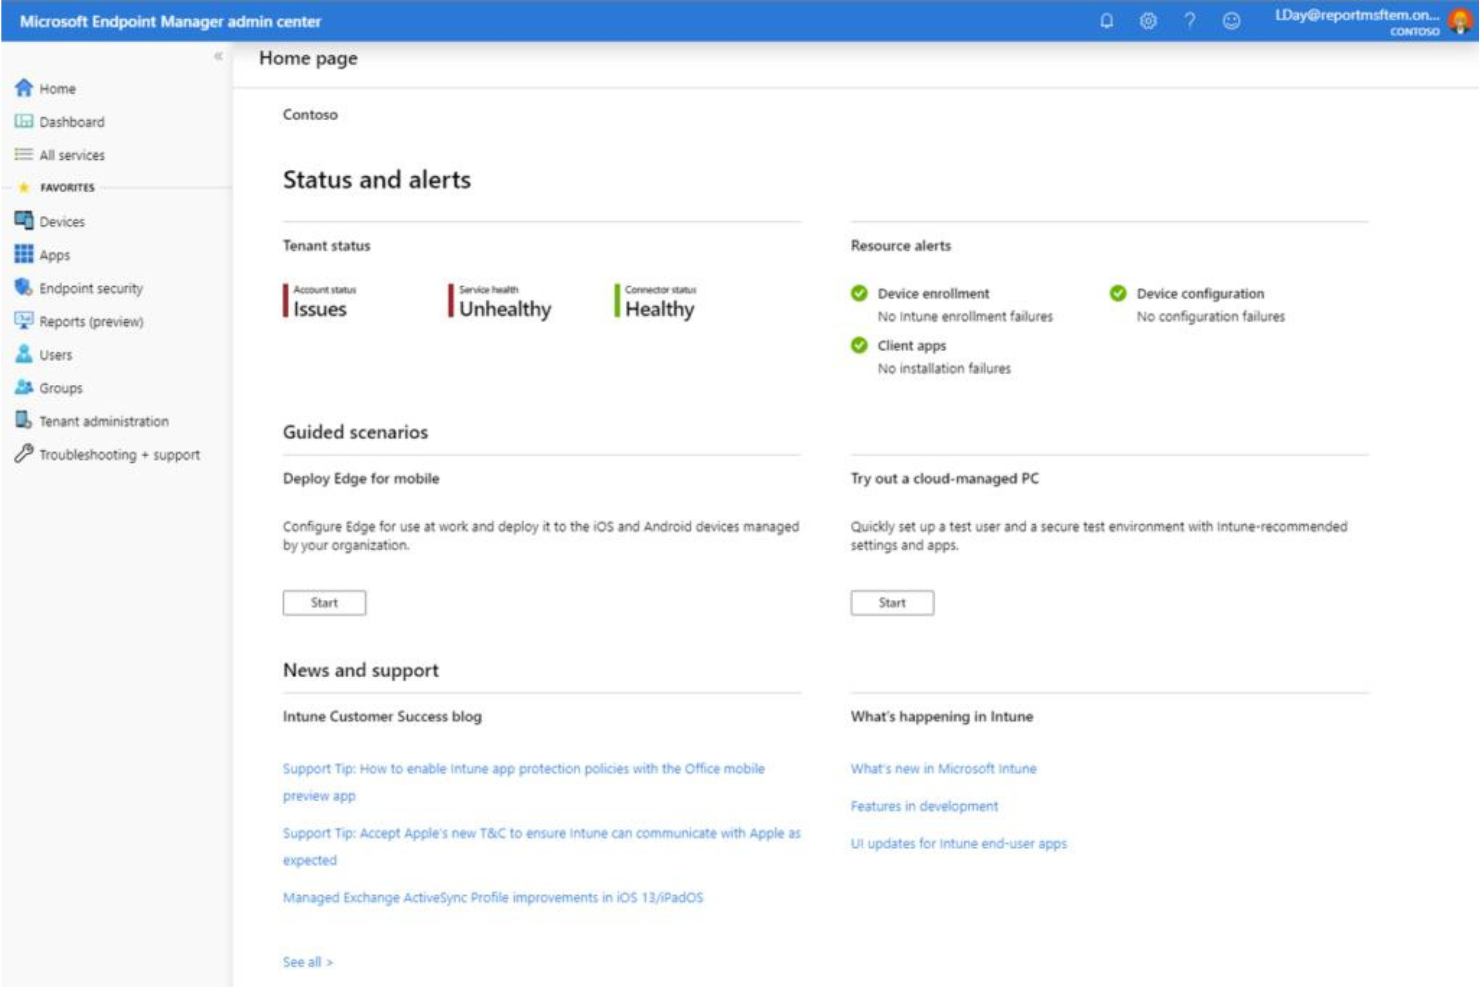
Task: Open What's new in Microsoft Intune
Action: pos(943,769)
